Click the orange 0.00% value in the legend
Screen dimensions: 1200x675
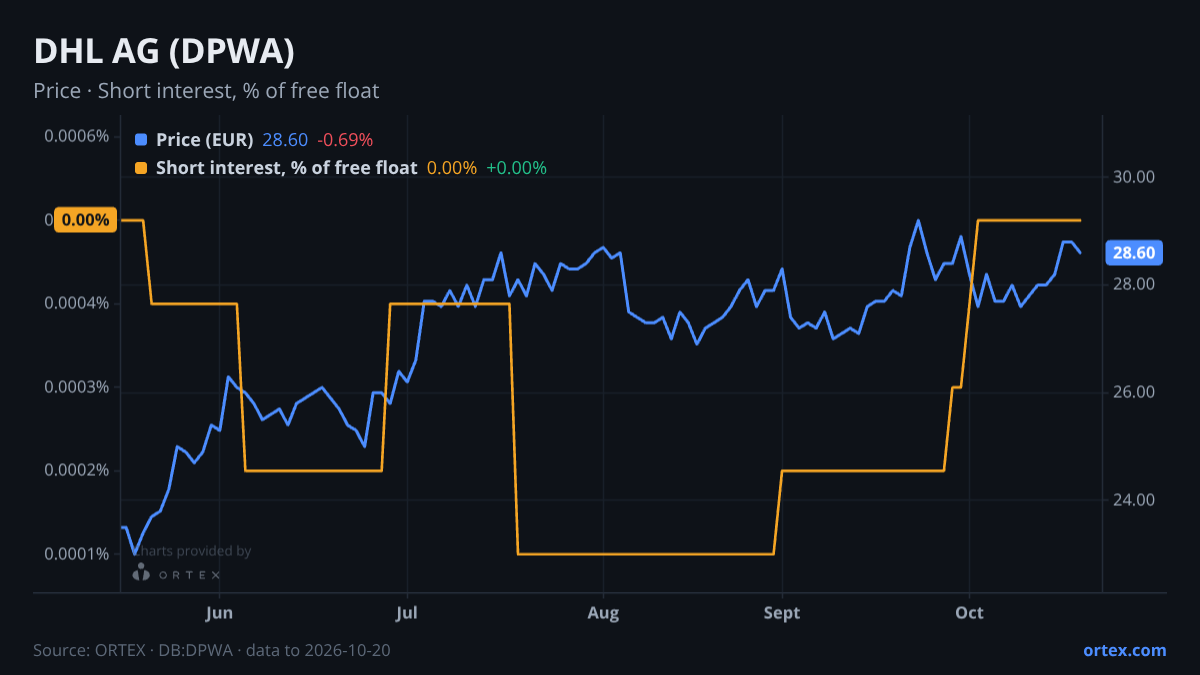pyautogui.click(x=452, y=168)
